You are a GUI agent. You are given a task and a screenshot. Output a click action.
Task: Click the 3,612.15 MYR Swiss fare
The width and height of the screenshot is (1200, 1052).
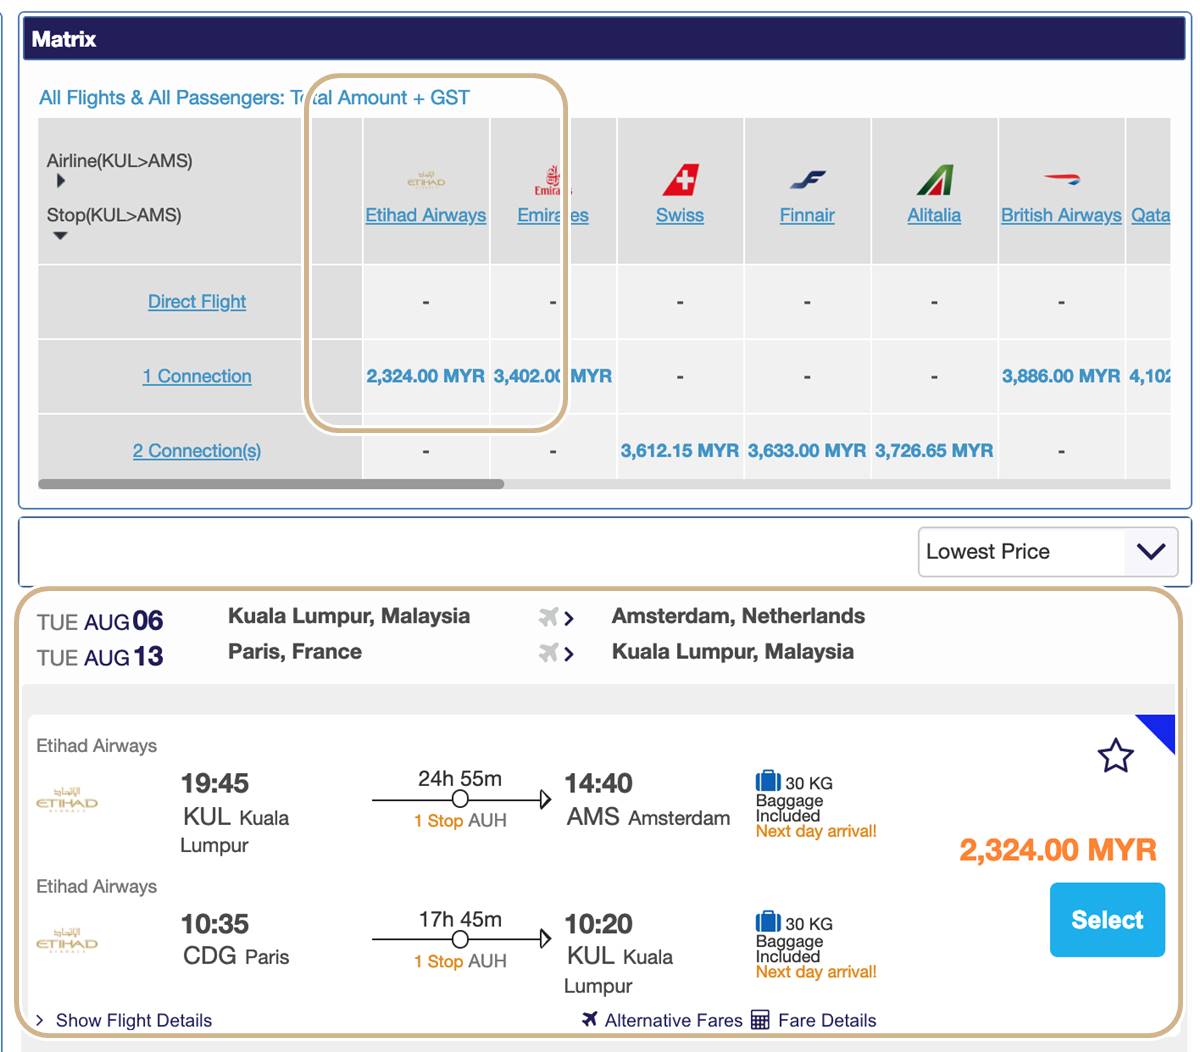pyautogui.click(x=680, y=451)
